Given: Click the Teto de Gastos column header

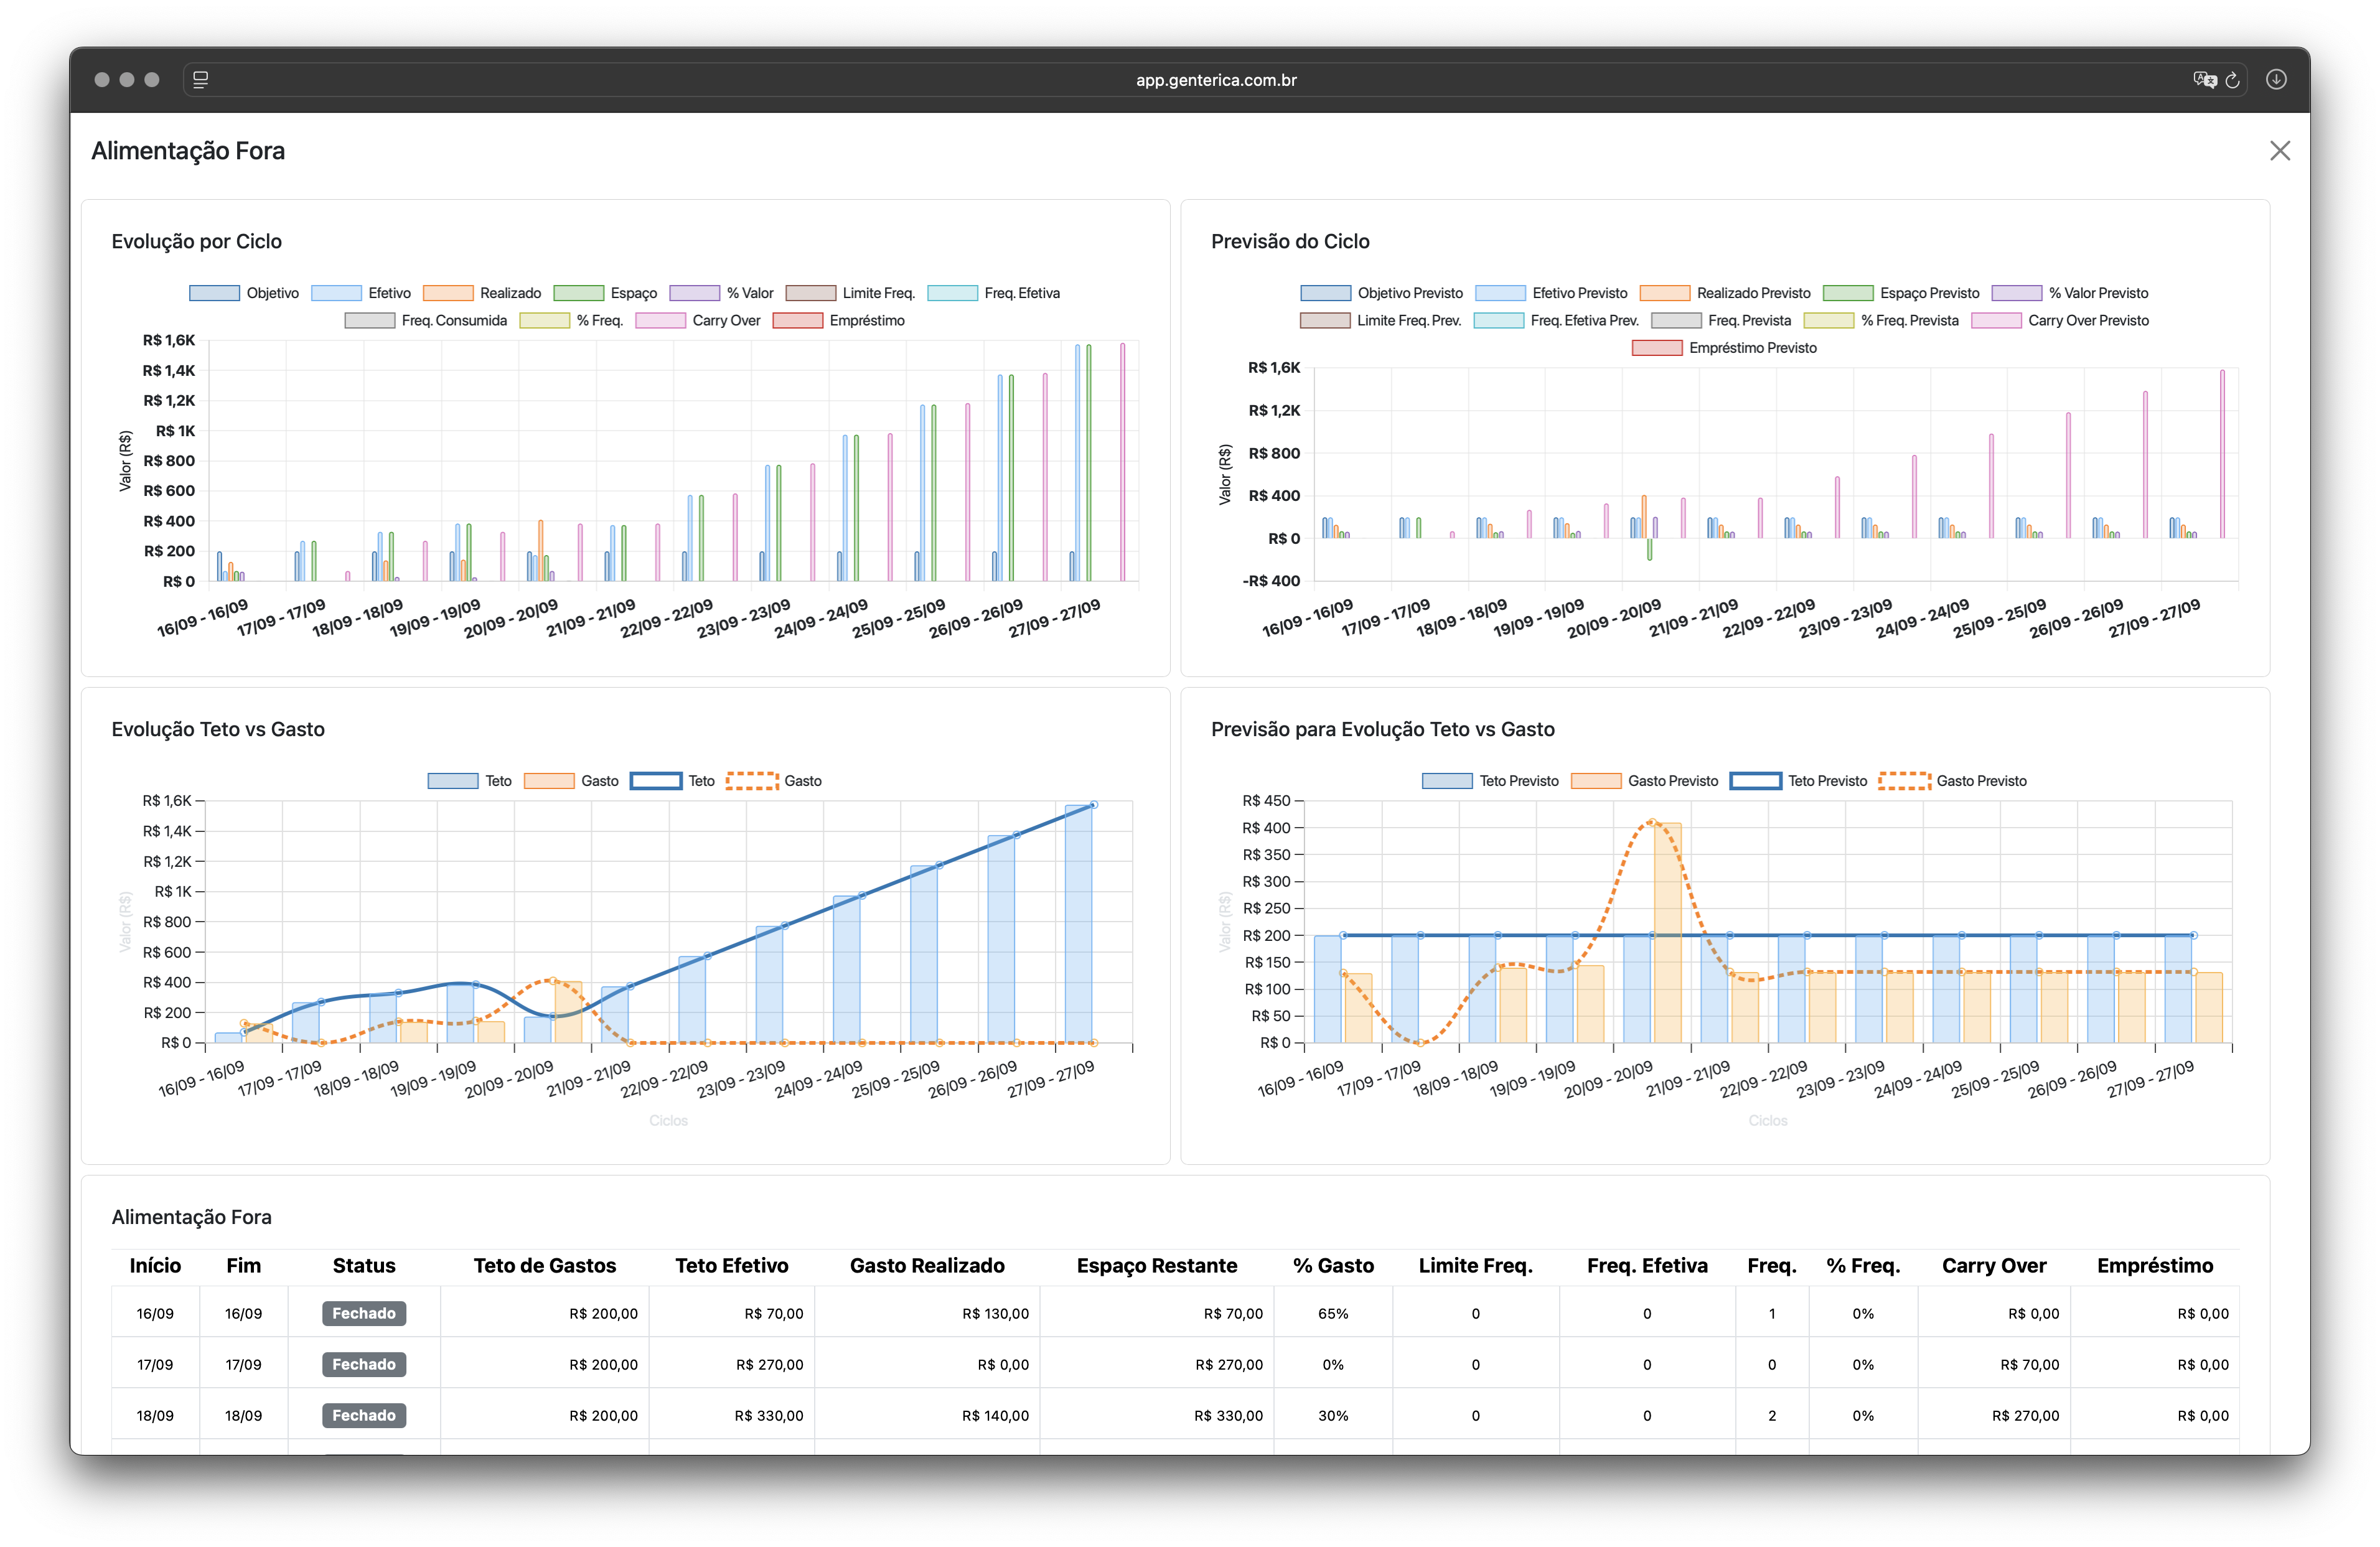Looking at the screenshot, I should click(x=544, y=1265).
